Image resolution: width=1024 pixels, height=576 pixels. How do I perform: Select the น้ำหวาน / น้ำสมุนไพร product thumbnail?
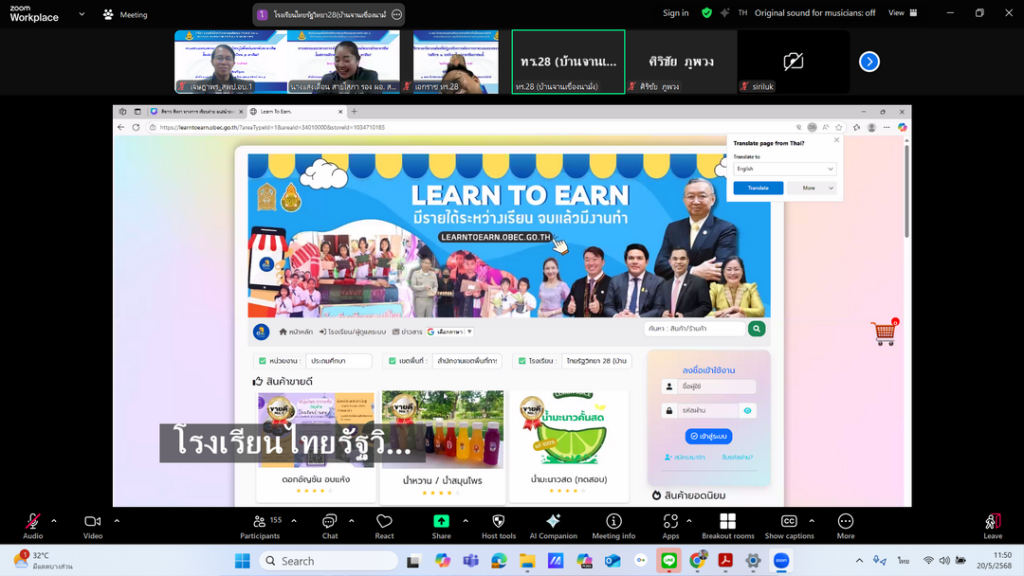(443, 429)
